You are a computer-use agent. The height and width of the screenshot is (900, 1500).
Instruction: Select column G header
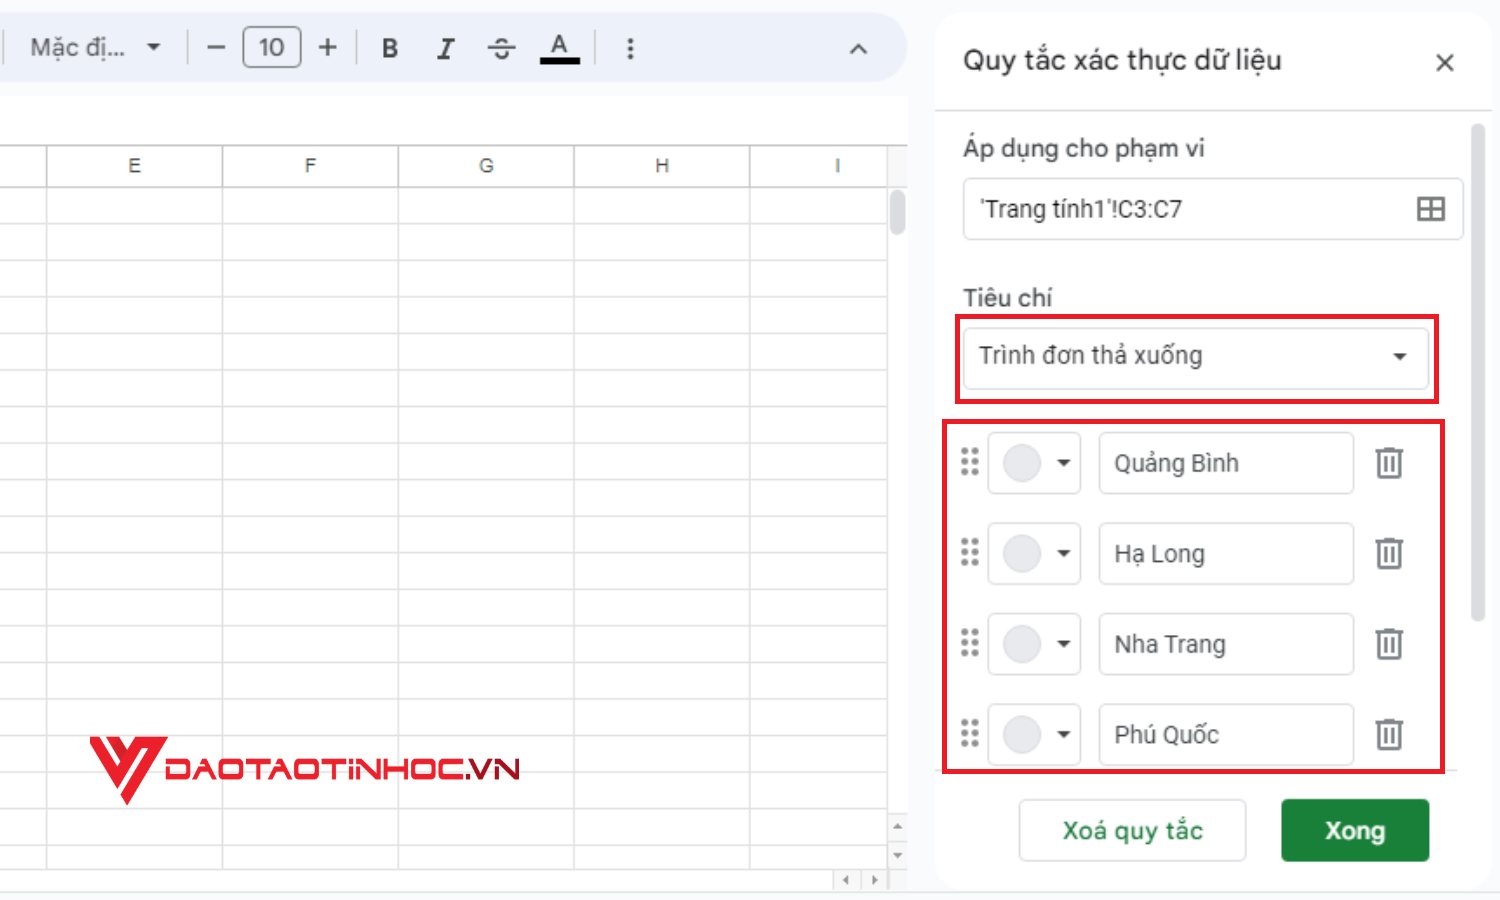[486, 166]
